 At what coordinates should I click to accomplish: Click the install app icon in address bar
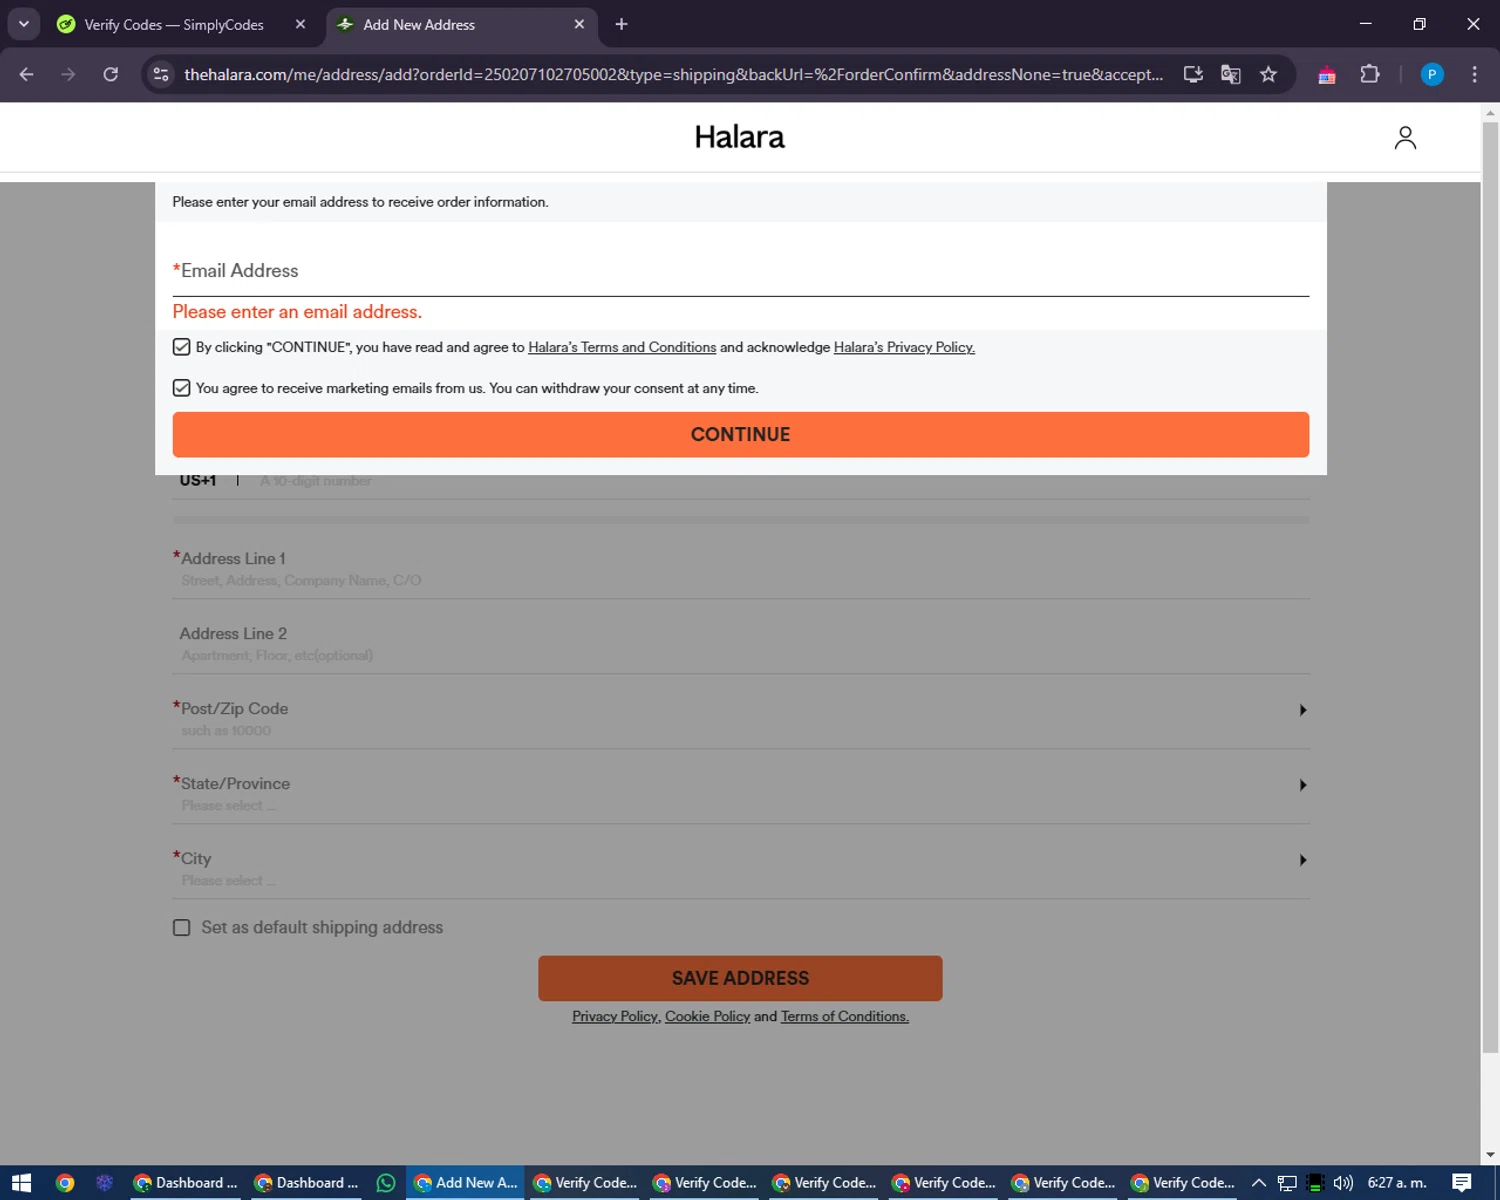pyautogui.click(x=1193, y=74)
